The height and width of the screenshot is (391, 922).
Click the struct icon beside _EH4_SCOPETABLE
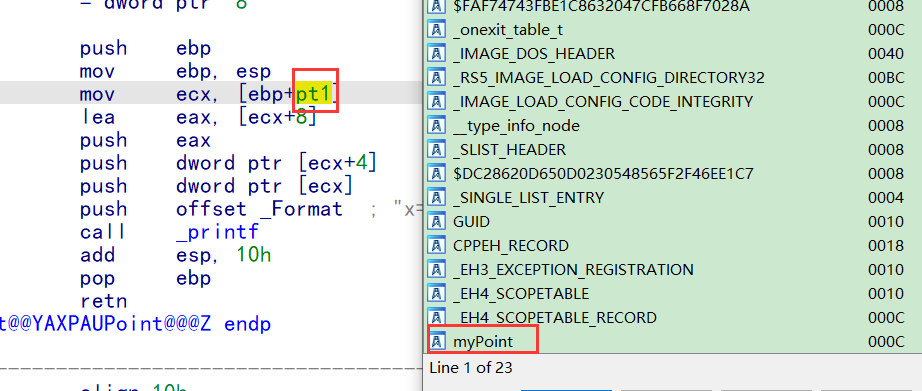coord(437,293)
